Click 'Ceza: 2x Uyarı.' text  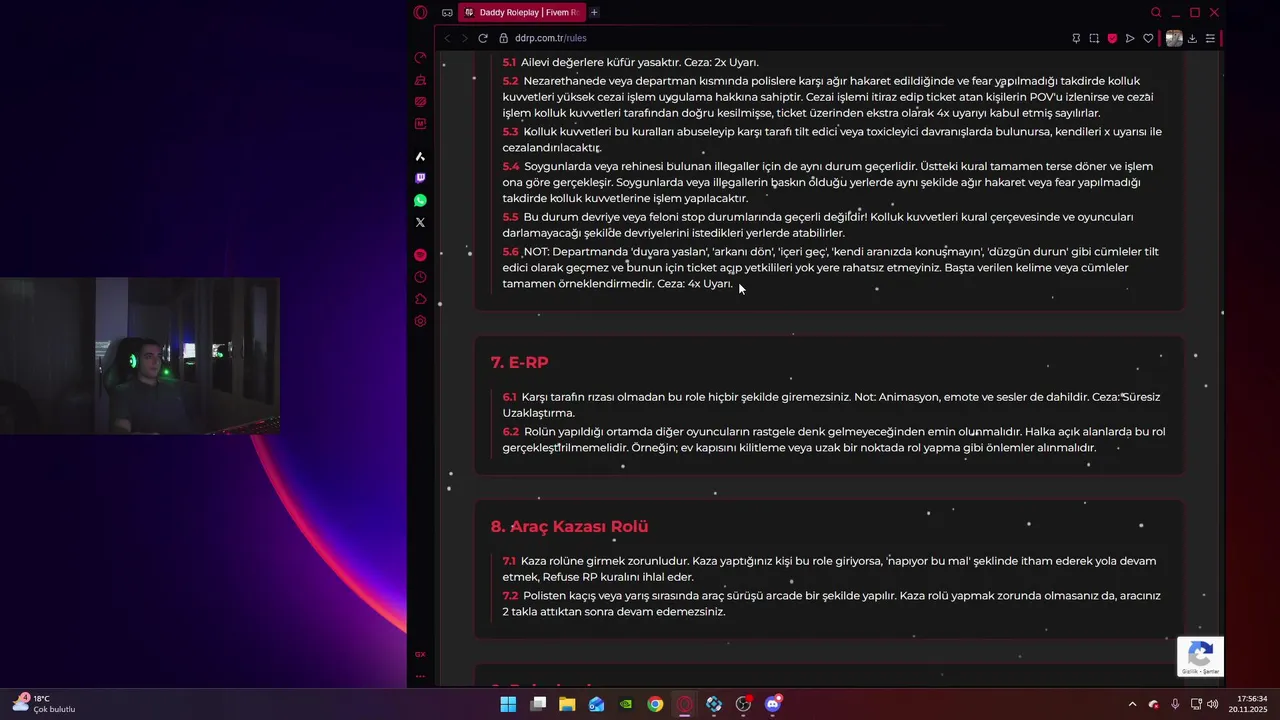[721, 62]
